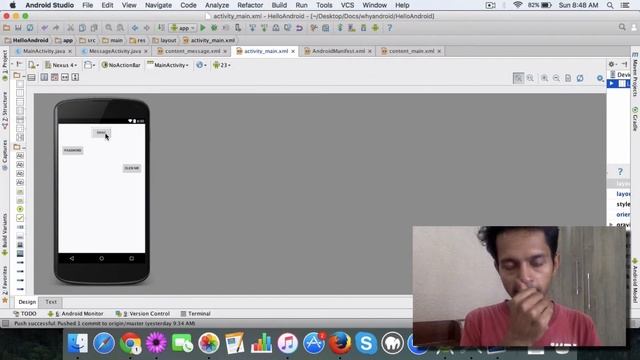This screenshot has height=360, width=640.
Task: Open the VCS menu
Action: tap(347, 5)
